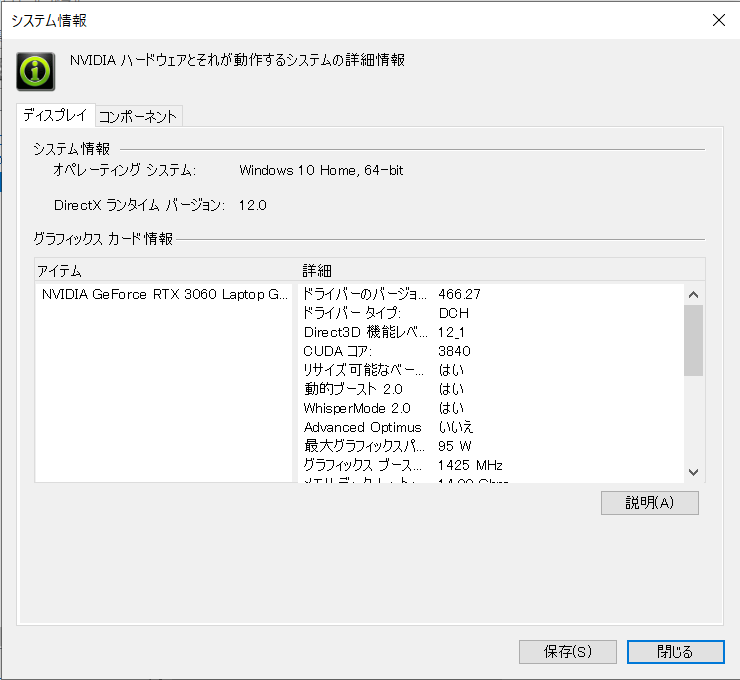Switch to the コンポーネント tab
The image size is (740, 680).
(138, 116)
